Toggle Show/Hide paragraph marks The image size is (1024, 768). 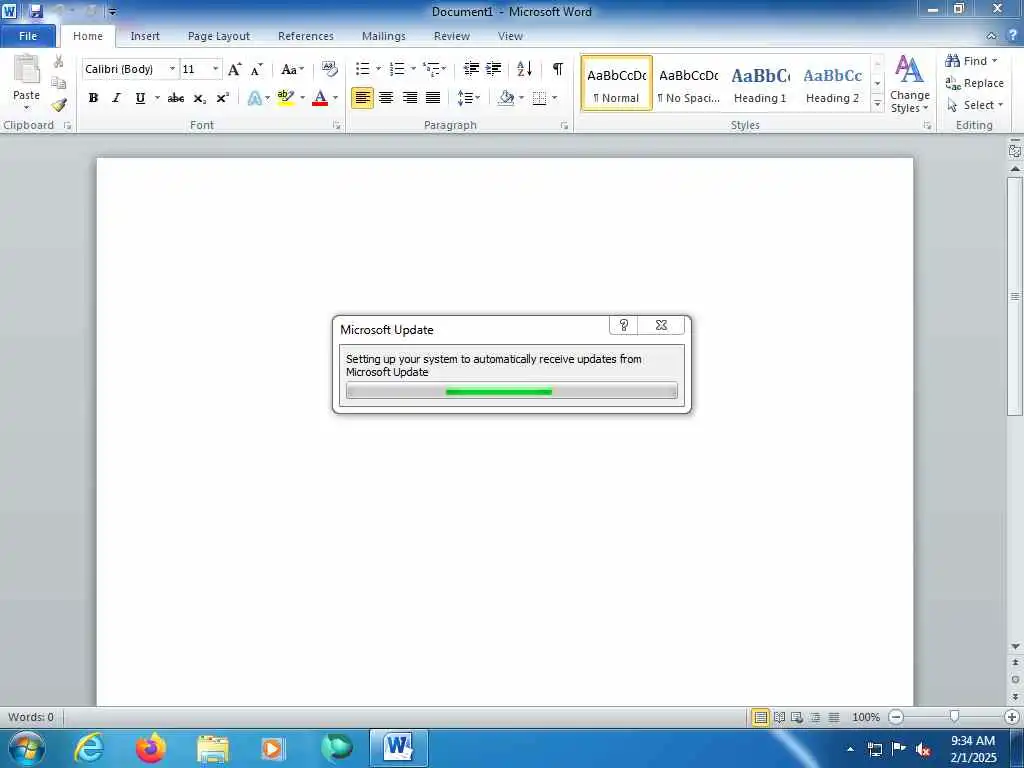[x=558, y=69]
